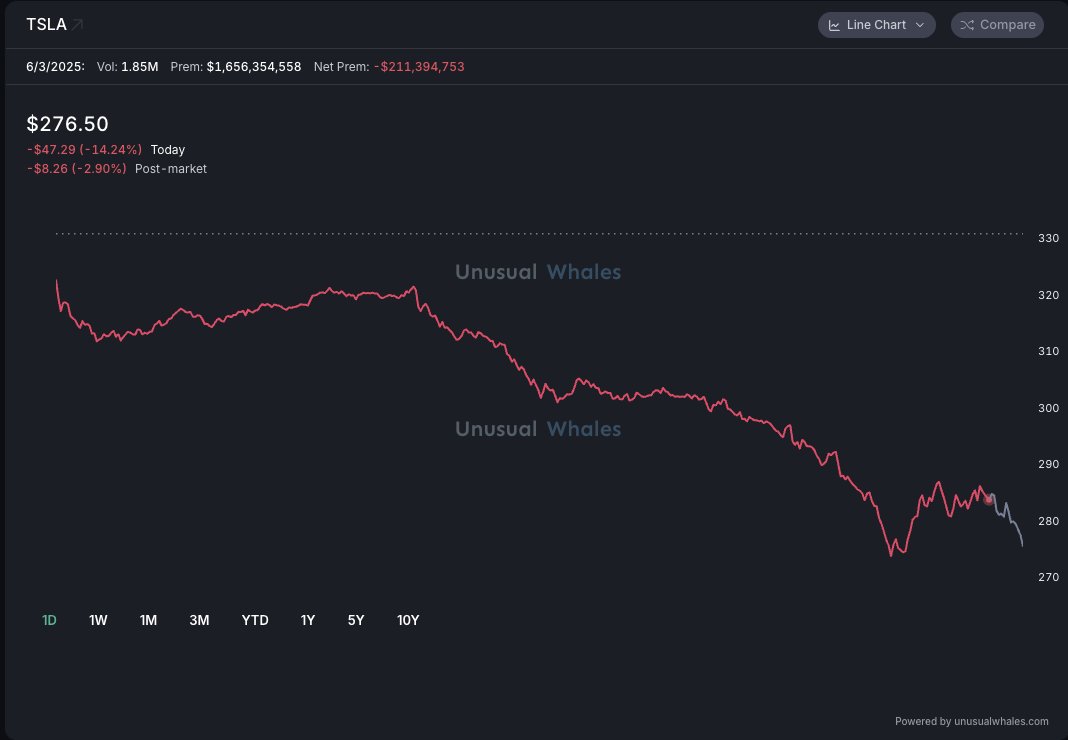Click the shuffle icon on Compare button

pyautogui.click(x=967, y=25)
